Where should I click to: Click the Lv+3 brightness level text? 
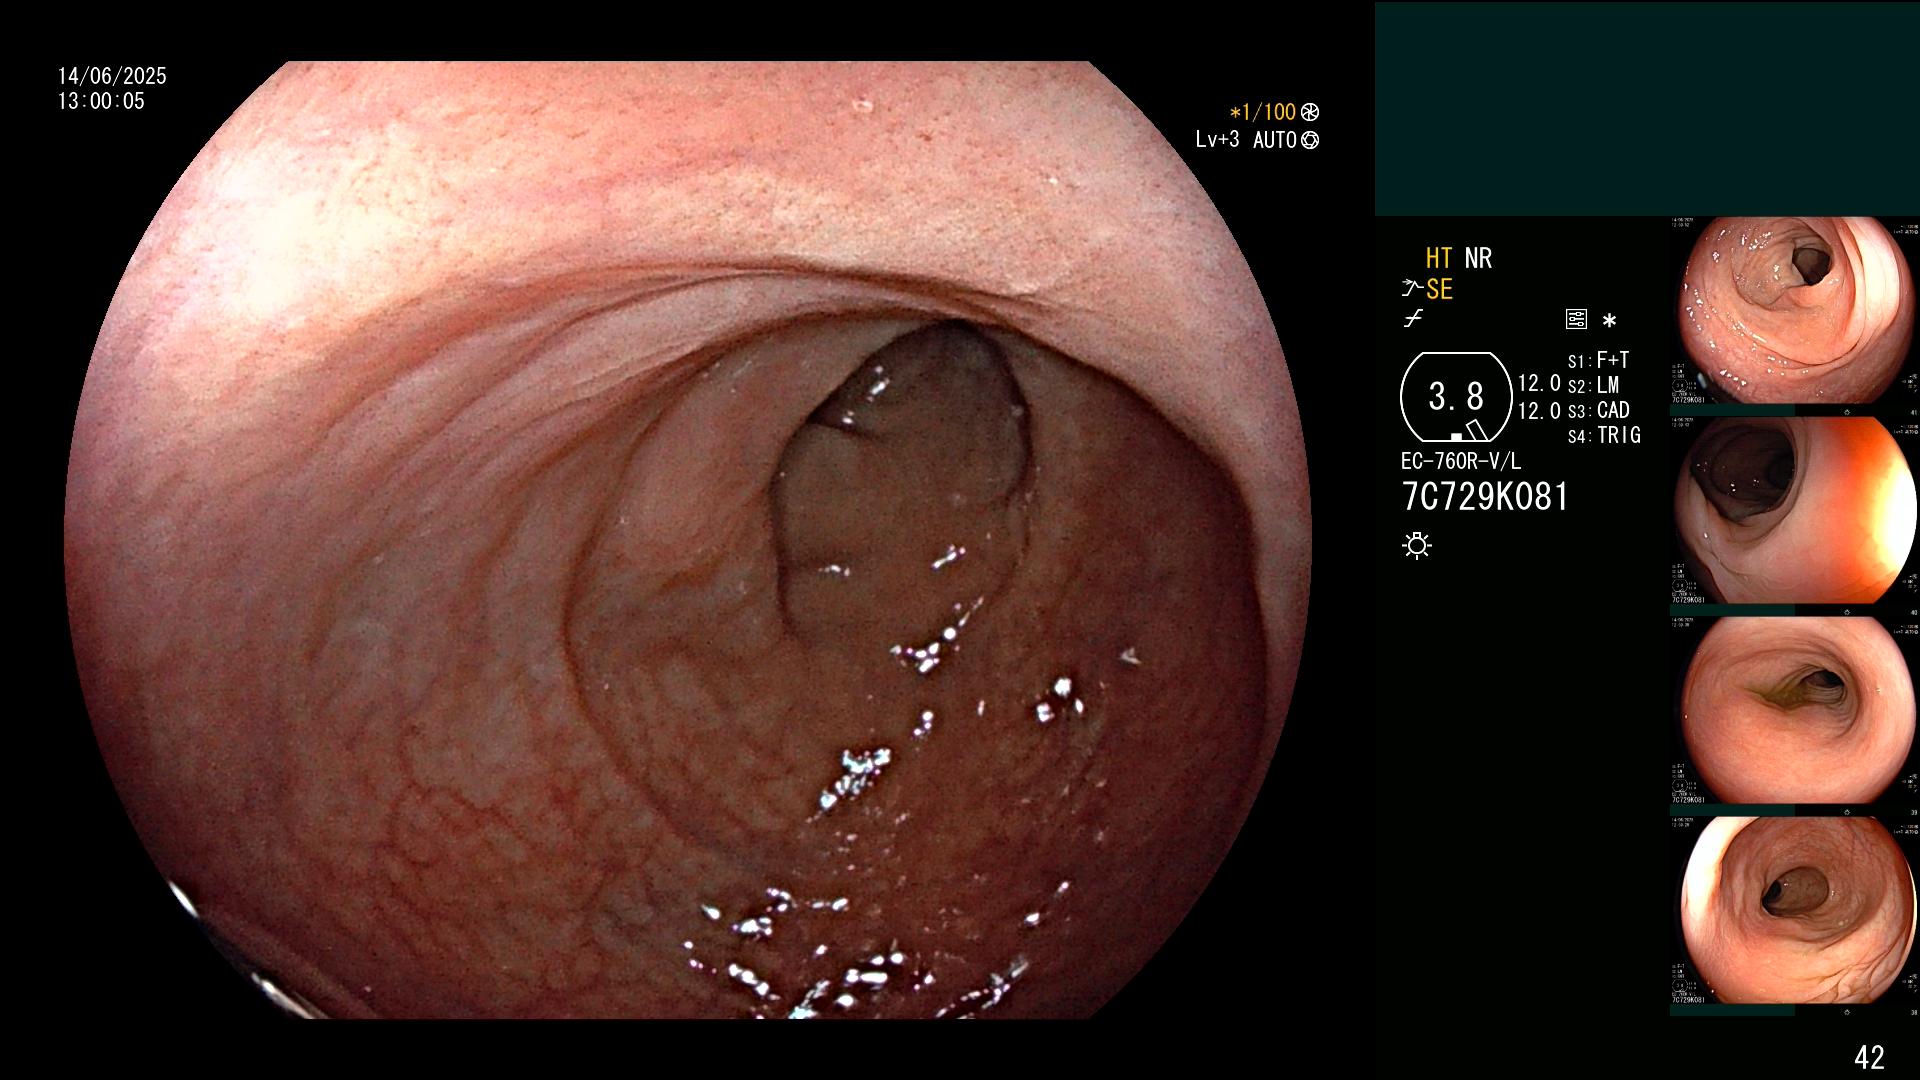tap(1217, 140)
